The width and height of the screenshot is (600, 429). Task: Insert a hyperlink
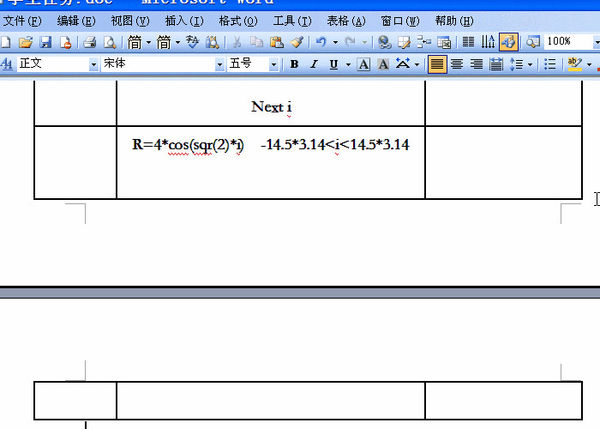pyautogui.click(x=384, y=42)
